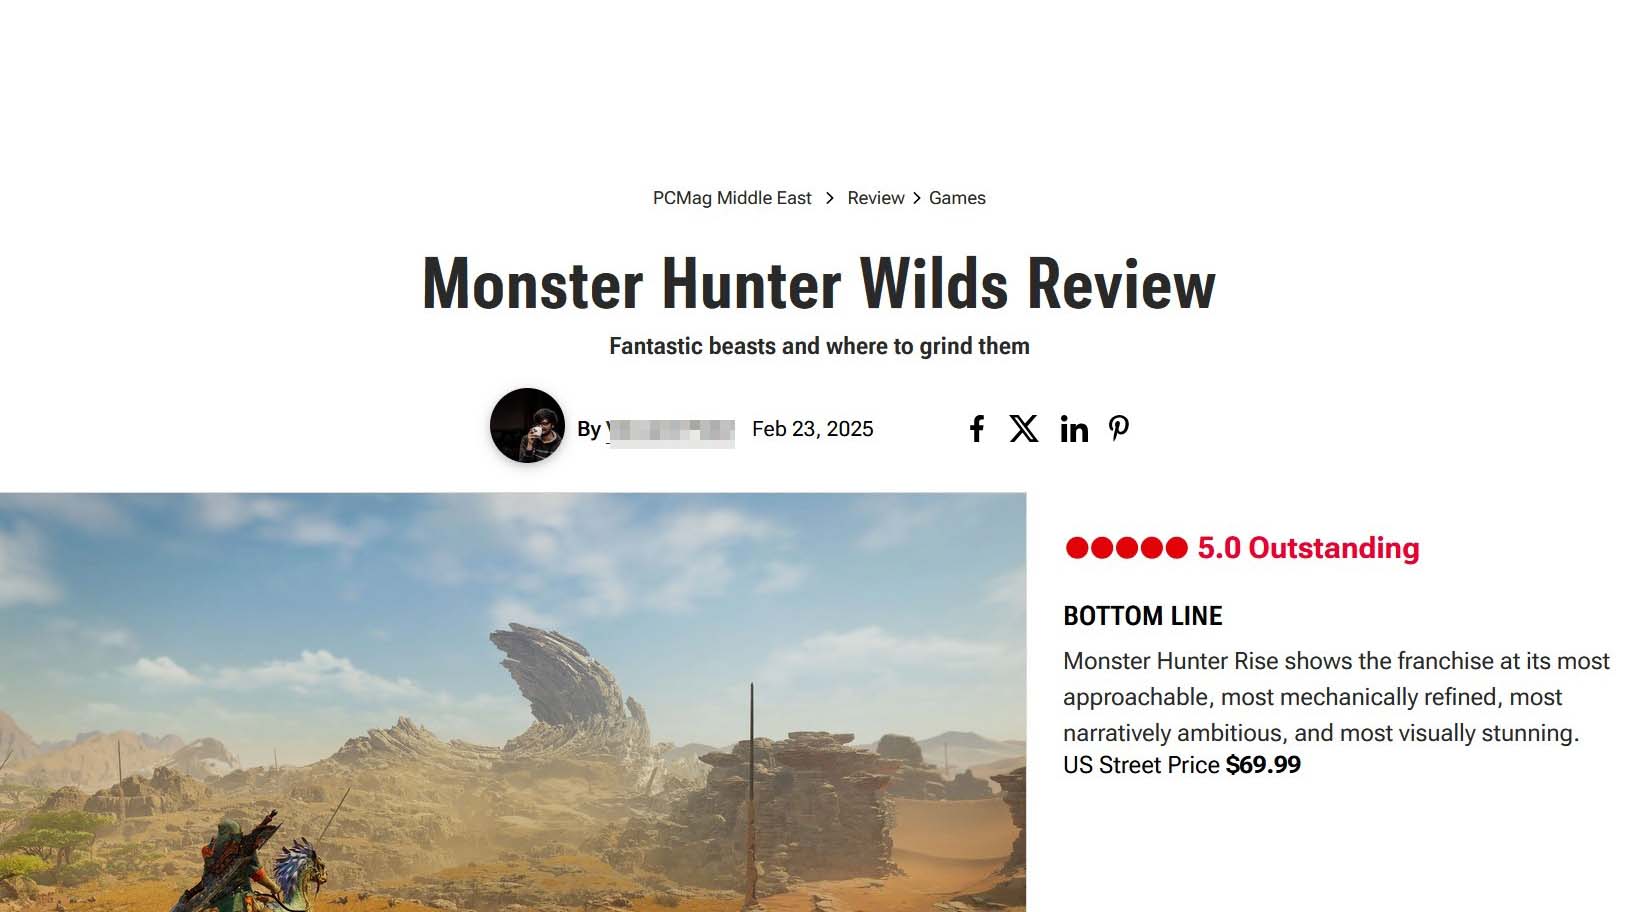Click the bottom line summary paragraph
This screenshot has height=912, width=1648.
(x=1337, y=697)
